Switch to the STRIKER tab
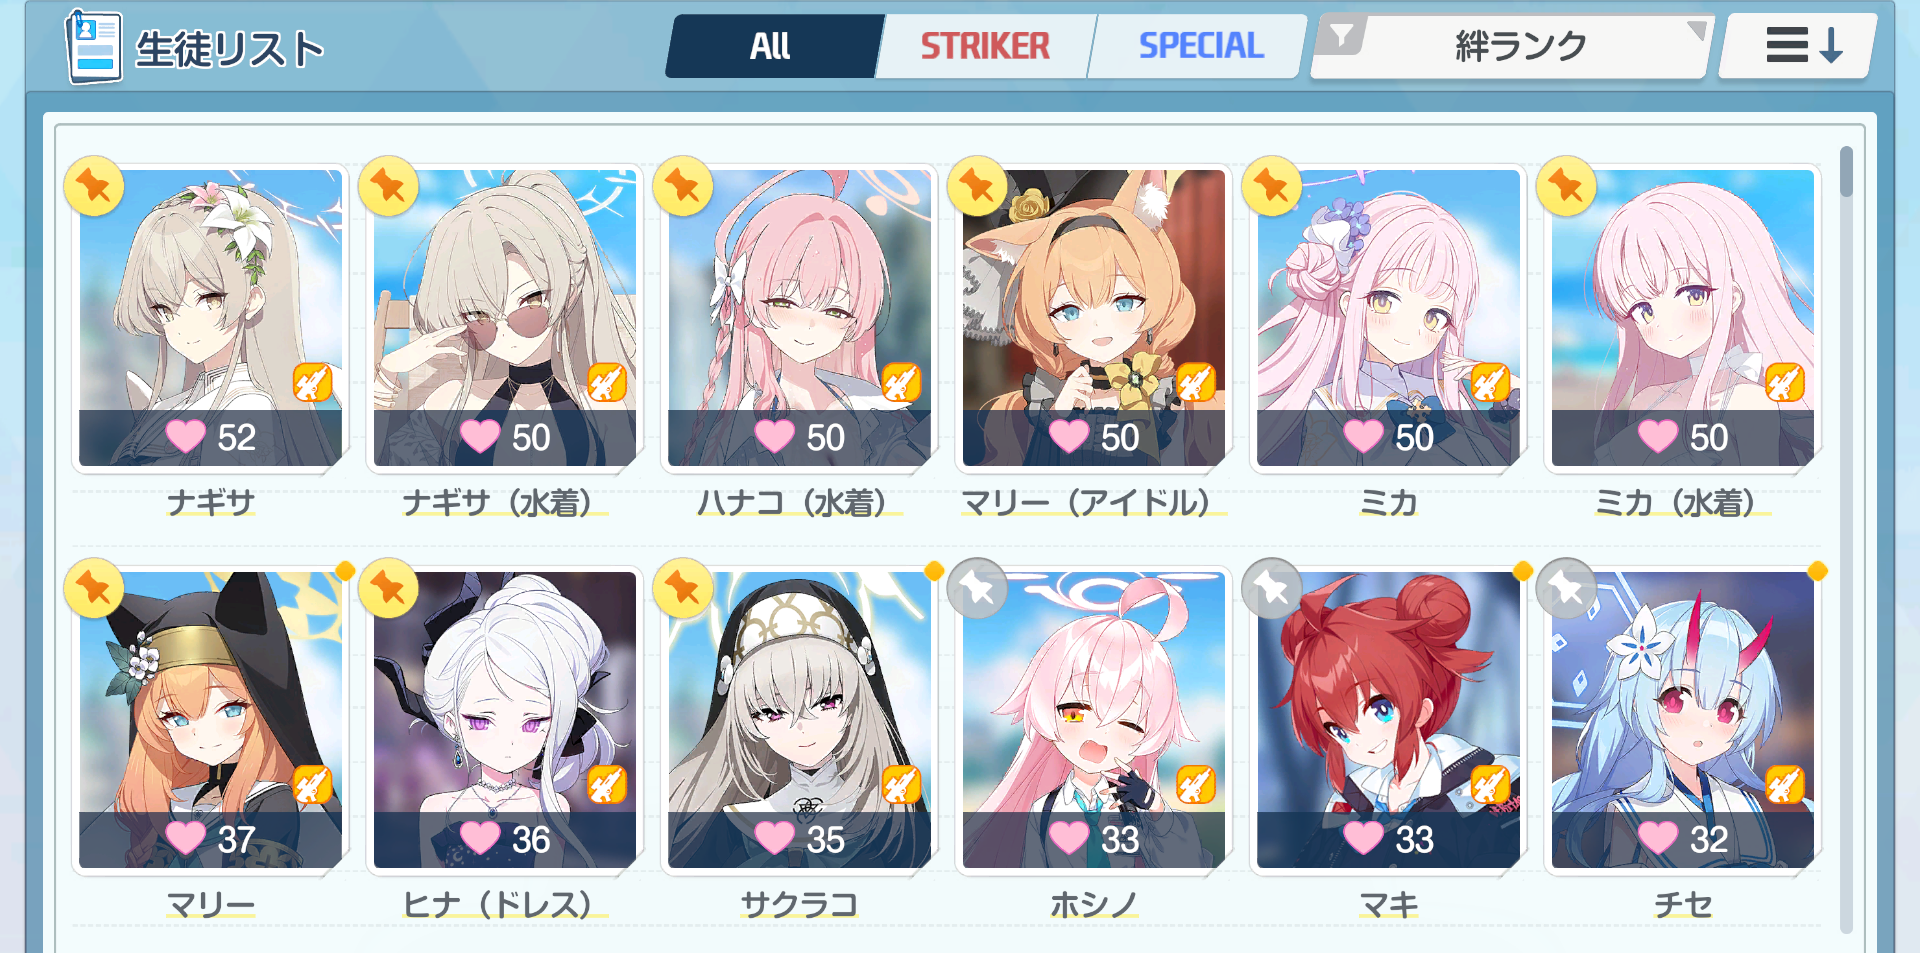 (x=985, y=46)
